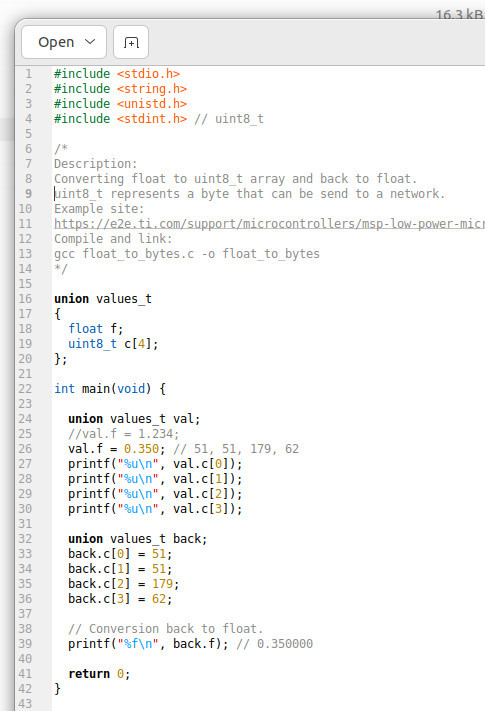Click the Open button
The height and width of the screenshot is (711, 485).
[64, 42]
